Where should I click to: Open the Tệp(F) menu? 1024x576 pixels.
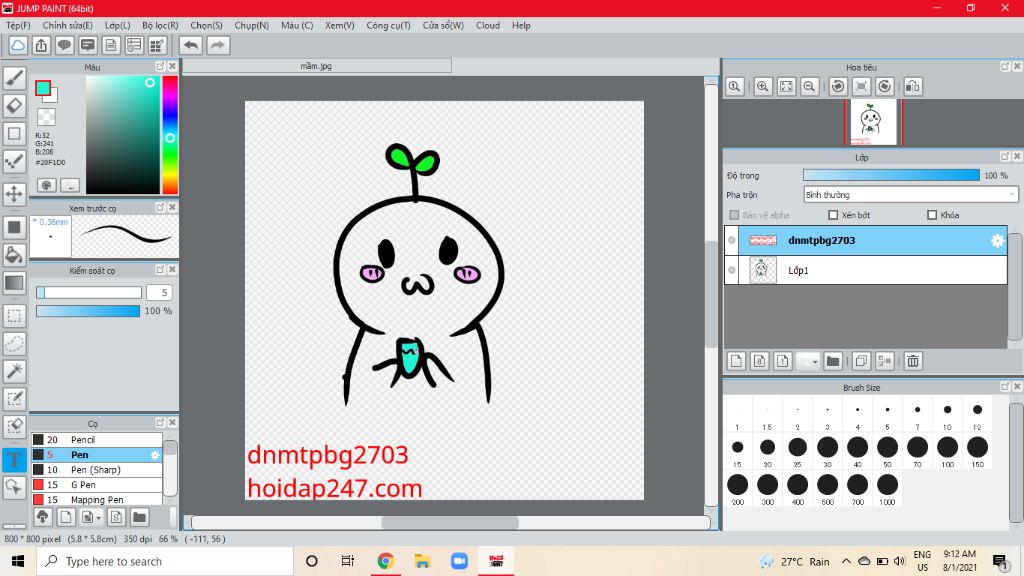click(18, 25)
